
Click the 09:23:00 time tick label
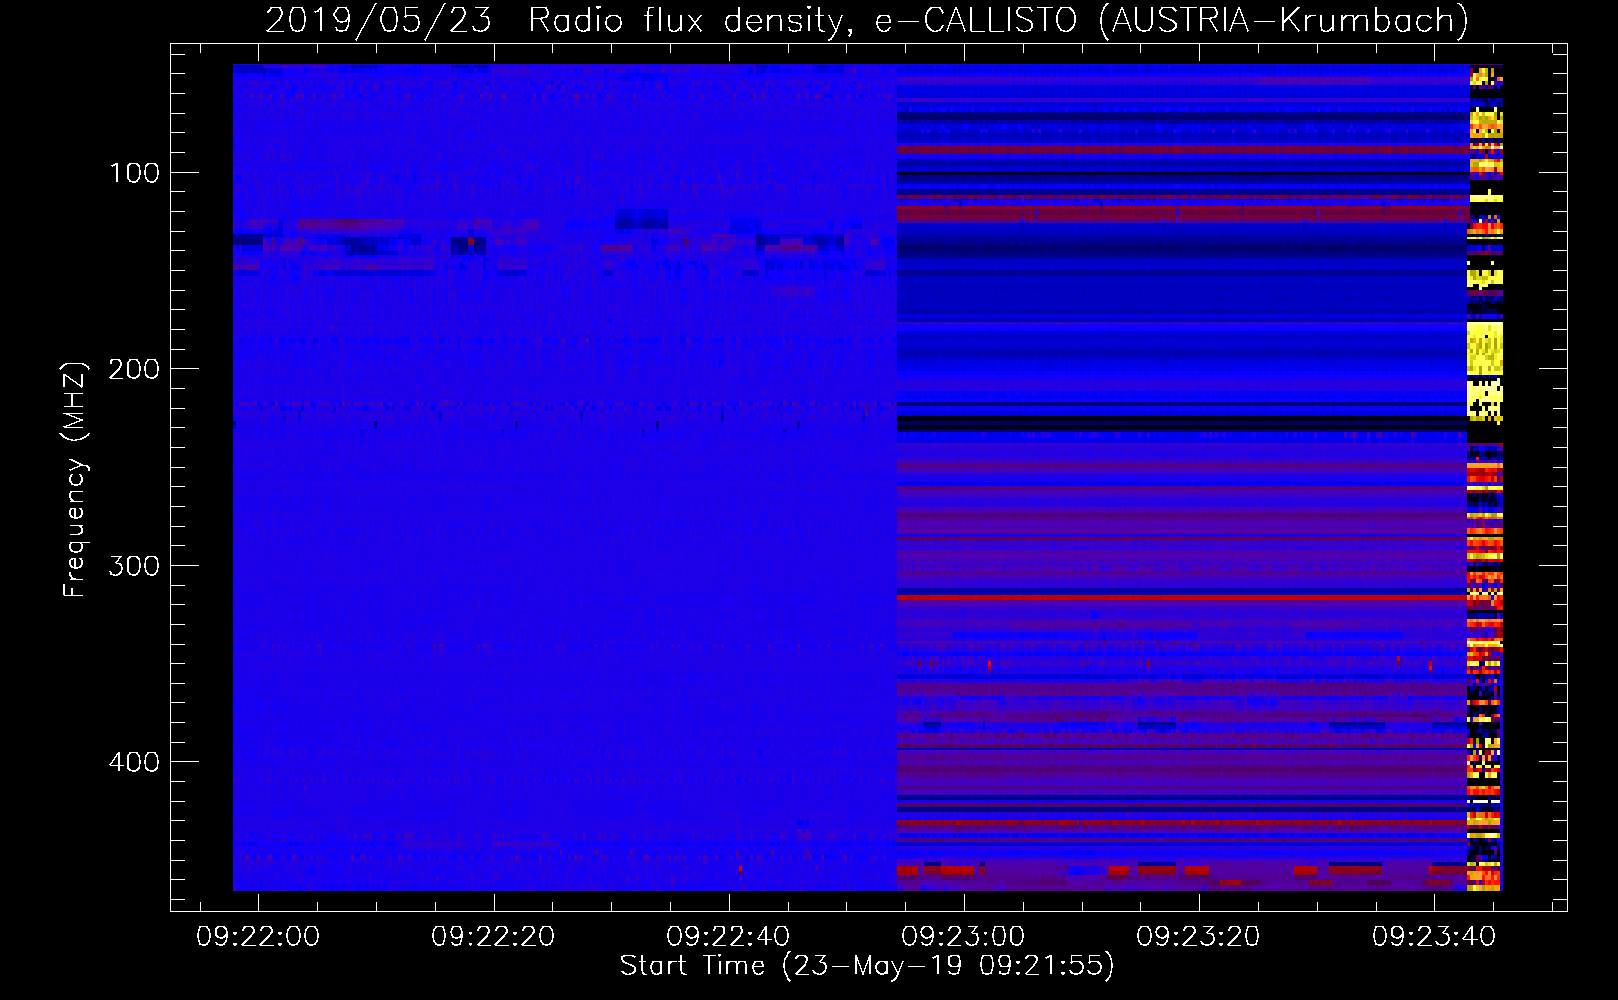963,937
